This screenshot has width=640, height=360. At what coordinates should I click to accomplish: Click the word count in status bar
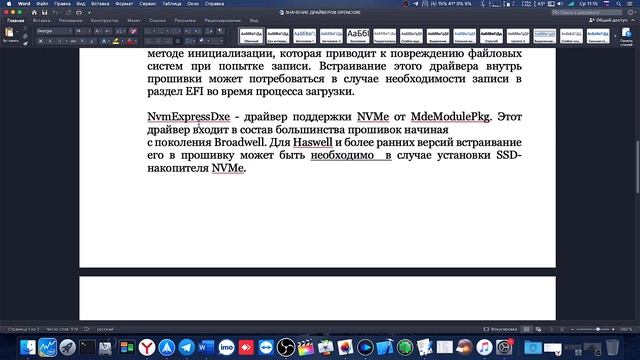coord(62,329)
